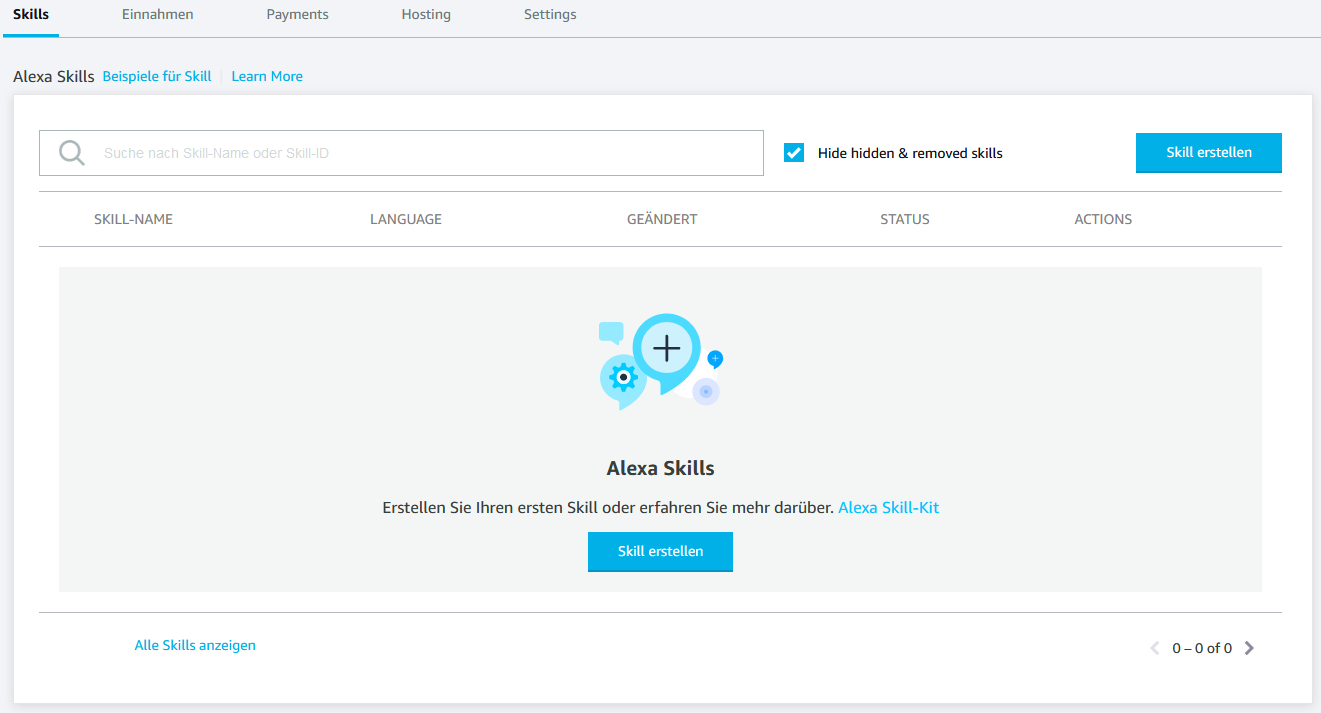Image resolution: width=1321 pixels, height=713 pixels.
Task: Click the Alexa Skills page title text
Action: [54, 76]
